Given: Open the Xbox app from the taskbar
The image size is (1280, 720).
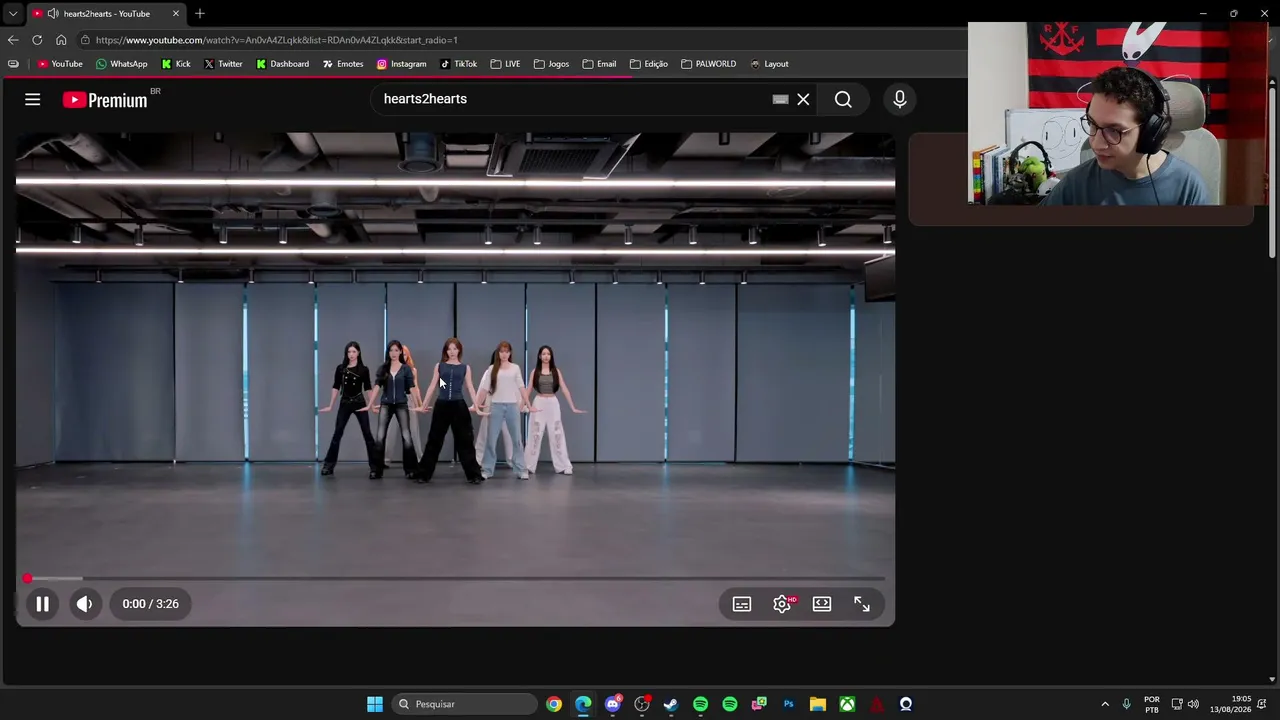Looking at the screenshot, I should click(x=847, y=704).
